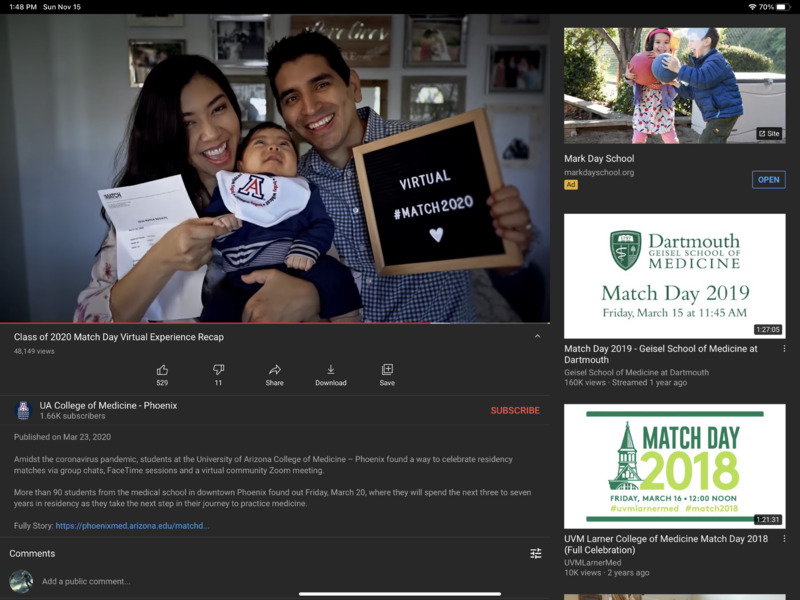Tap the Download arrow icon
Screen dimensions: 800x600
point(331,370)
